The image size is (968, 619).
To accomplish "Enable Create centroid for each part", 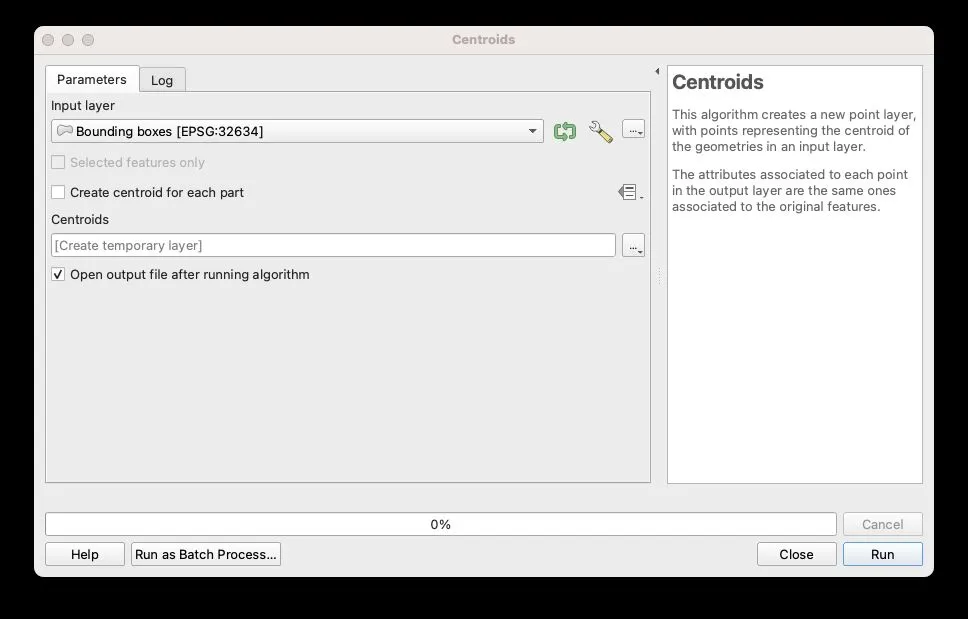I will (58, 192).
